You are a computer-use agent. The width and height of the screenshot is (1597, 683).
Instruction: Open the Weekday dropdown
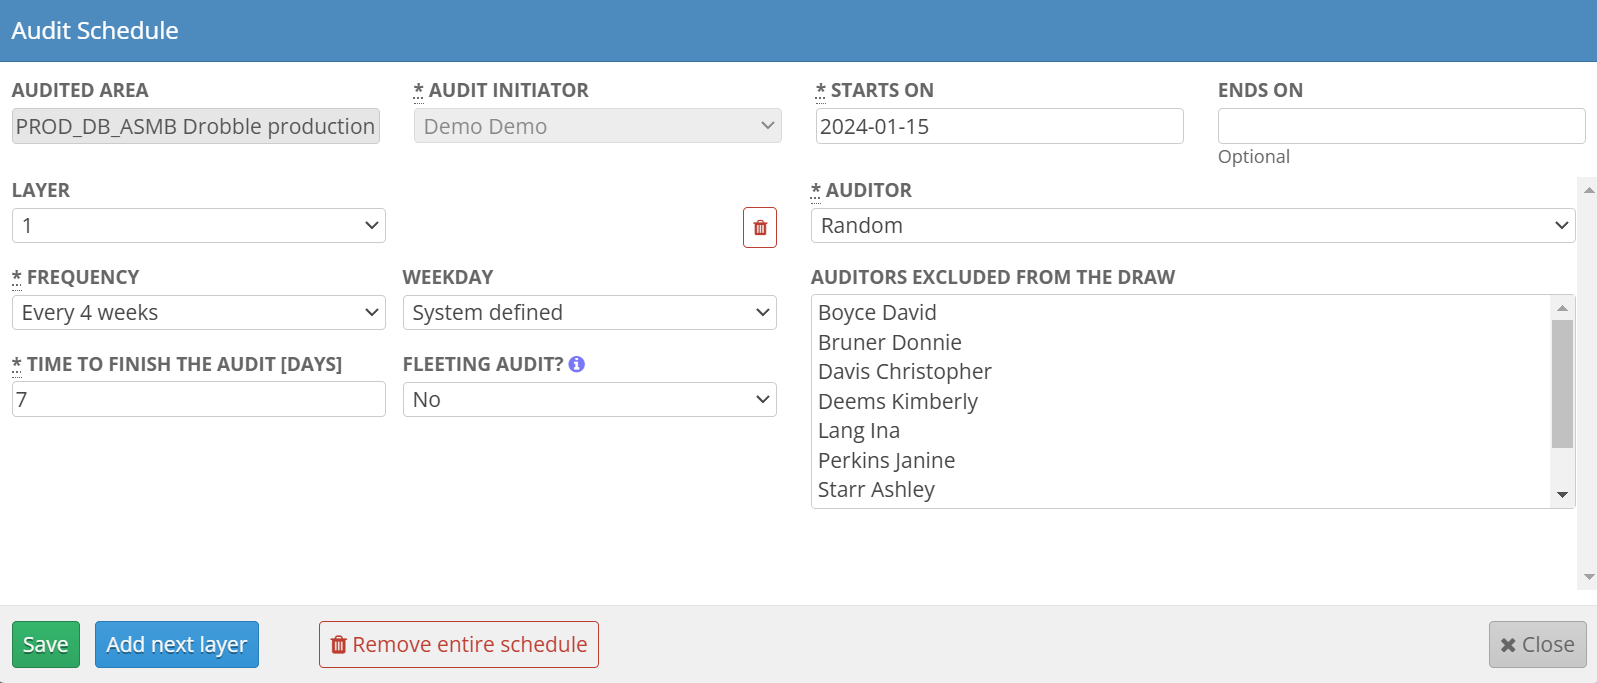[x=589, y=313]
